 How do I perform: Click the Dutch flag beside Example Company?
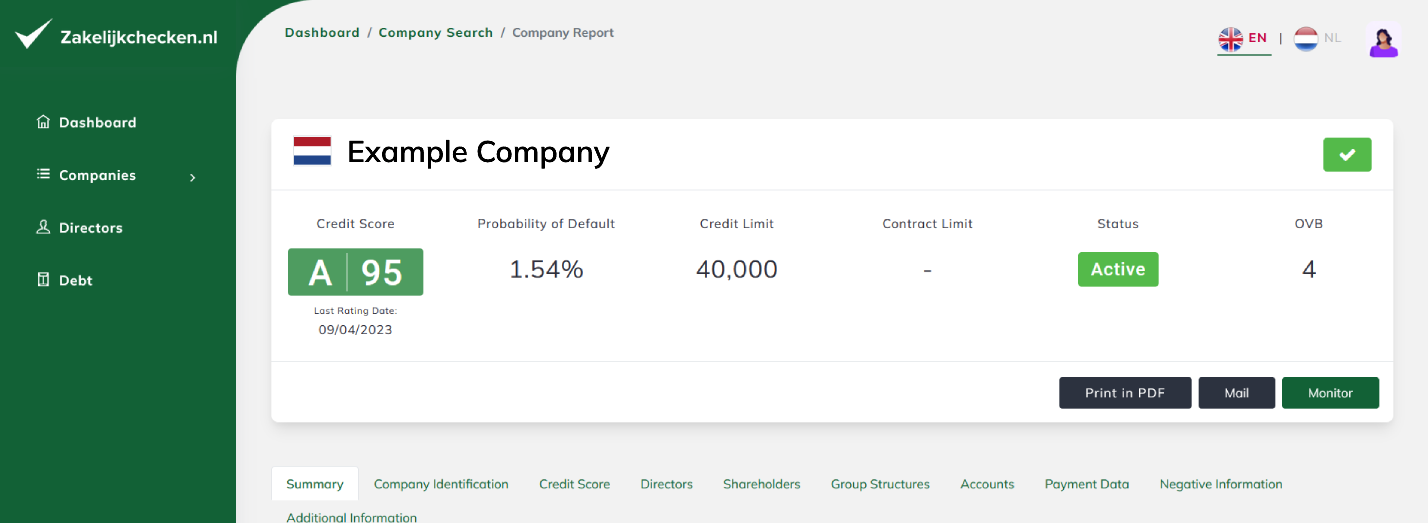click(312, 151)
